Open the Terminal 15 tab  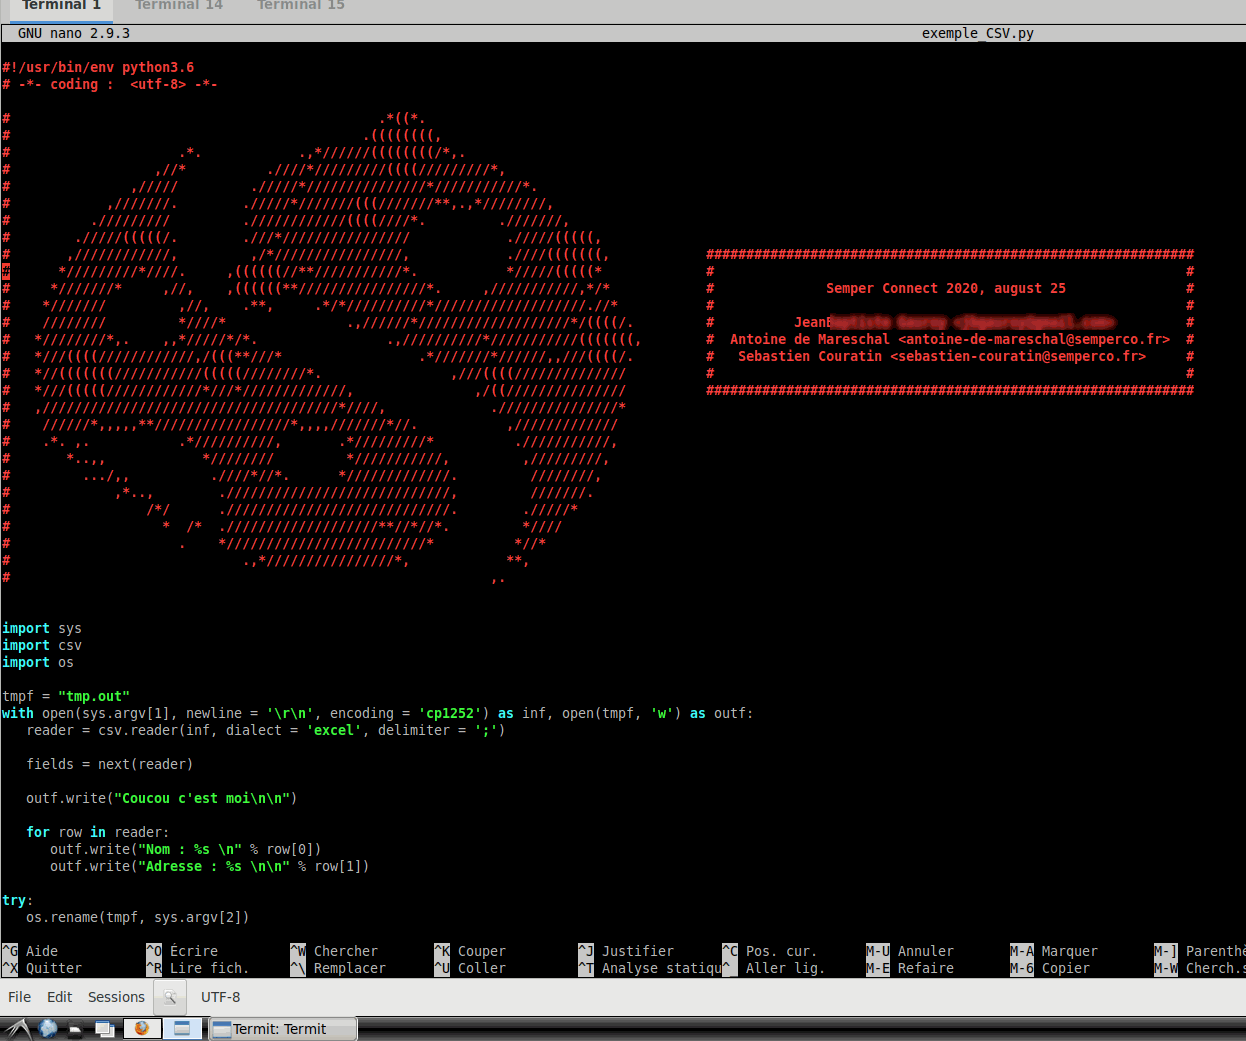300,6
